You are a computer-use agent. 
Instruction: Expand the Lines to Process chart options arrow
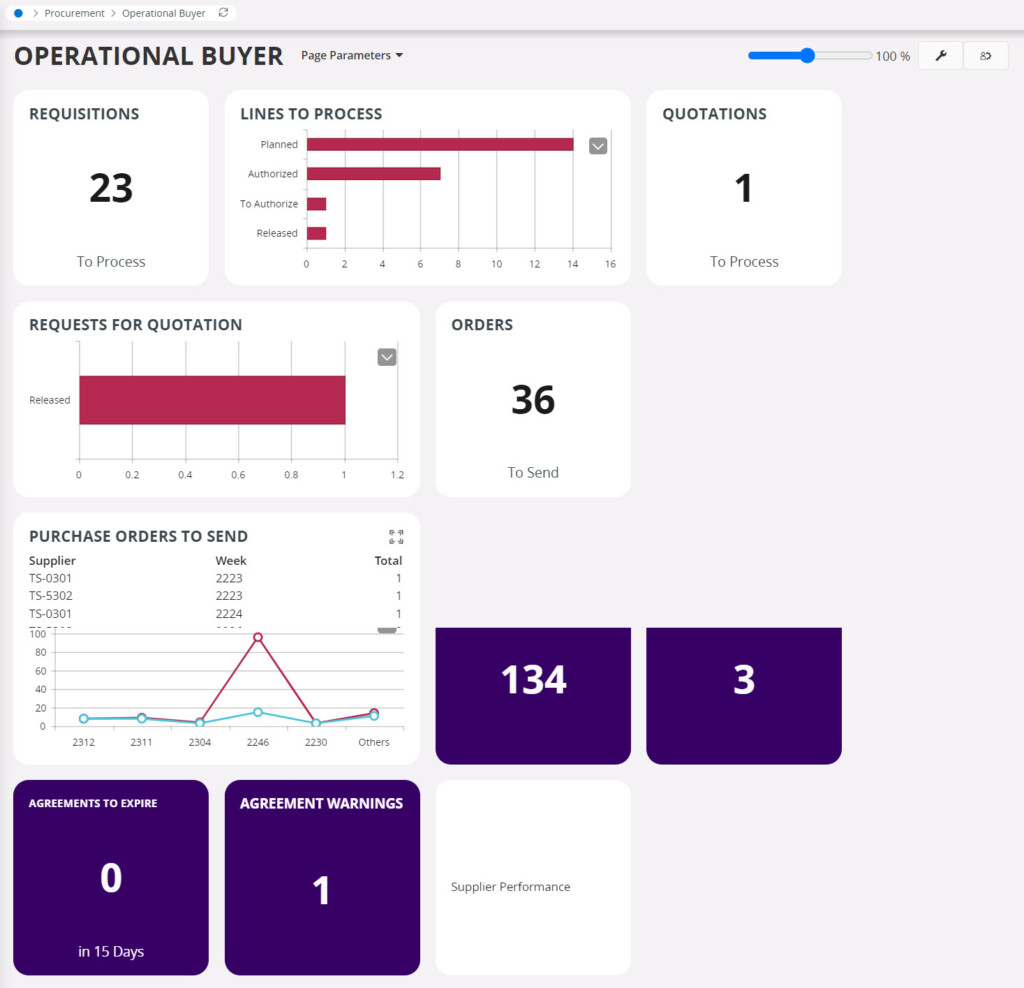pos(598,146)
